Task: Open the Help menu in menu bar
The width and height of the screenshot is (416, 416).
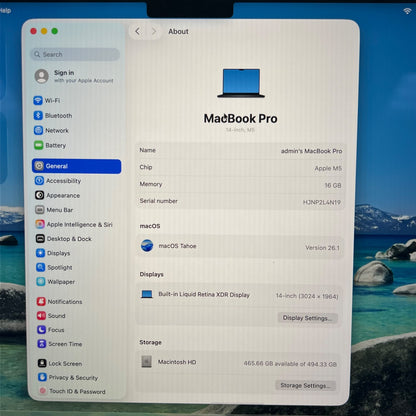Action: [x=5, y=10]
